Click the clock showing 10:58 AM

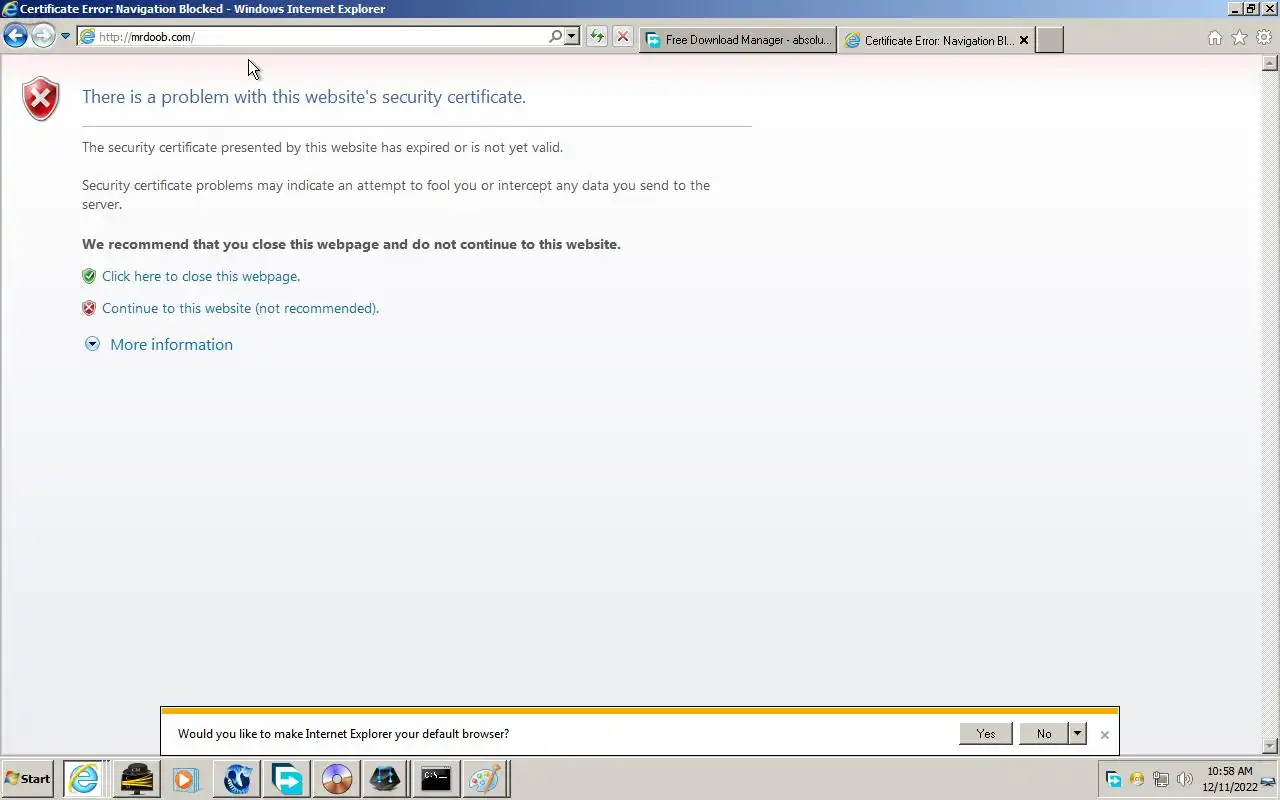coord(1230,779)
